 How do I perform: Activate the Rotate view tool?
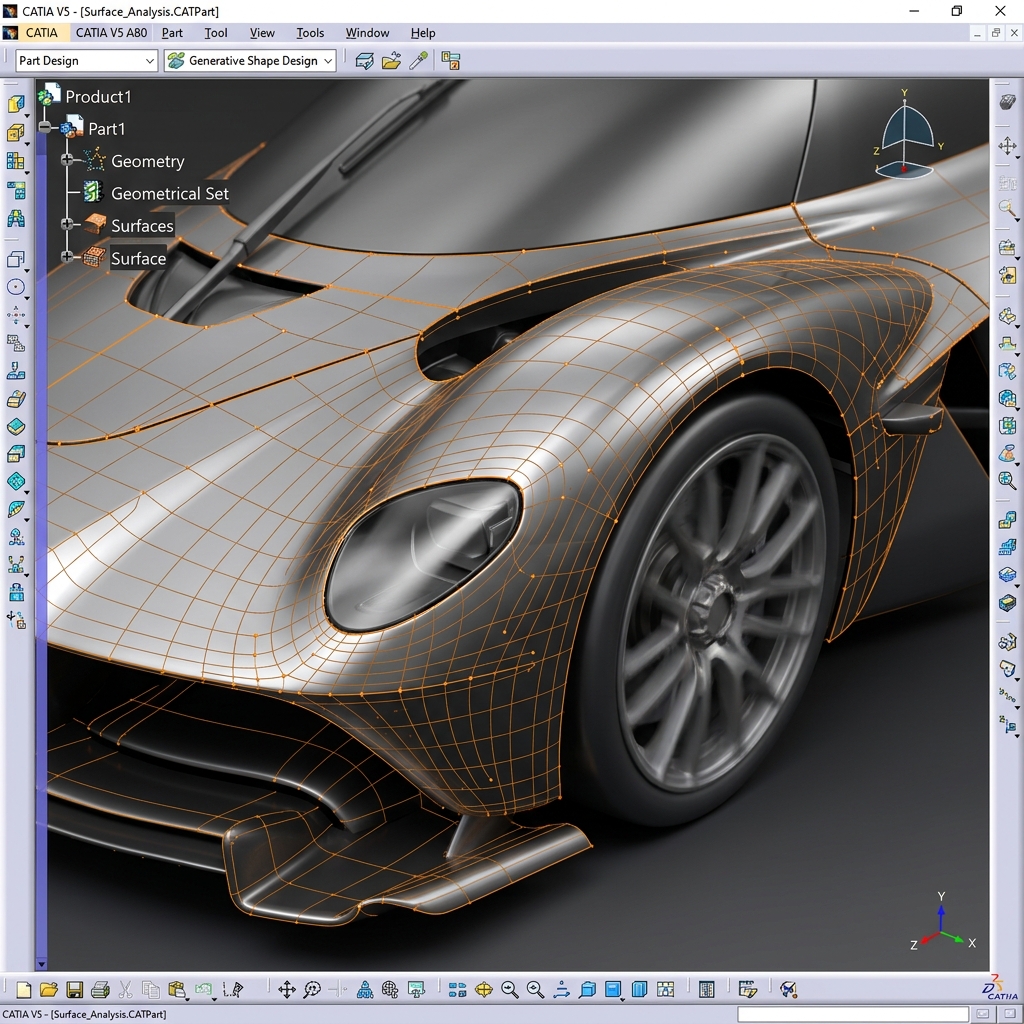pyautogui.click(x=312, y=989)
